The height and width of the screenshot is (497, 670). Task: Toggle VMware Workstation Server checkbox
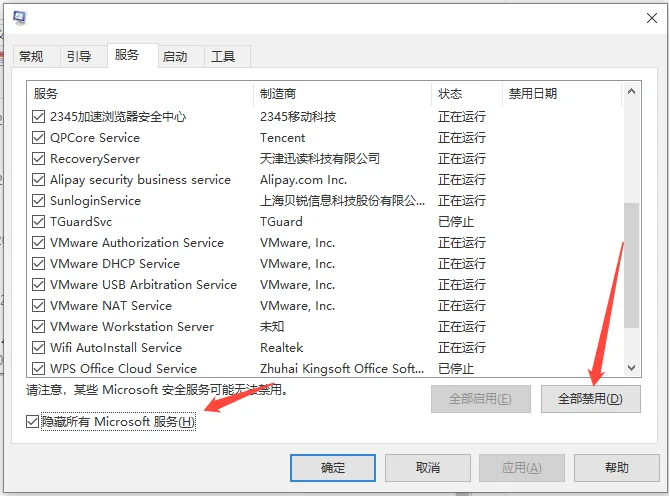coord(38,326)
